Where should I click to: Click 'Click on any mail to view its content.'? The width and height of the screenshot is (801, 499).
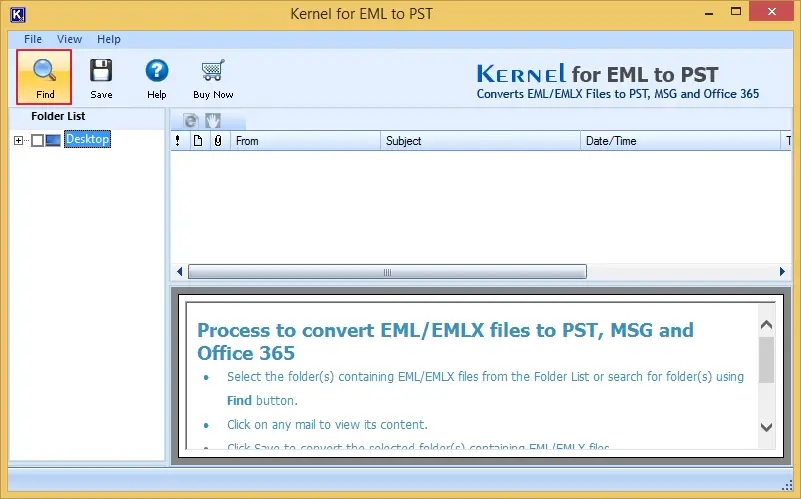pos(327,424)
